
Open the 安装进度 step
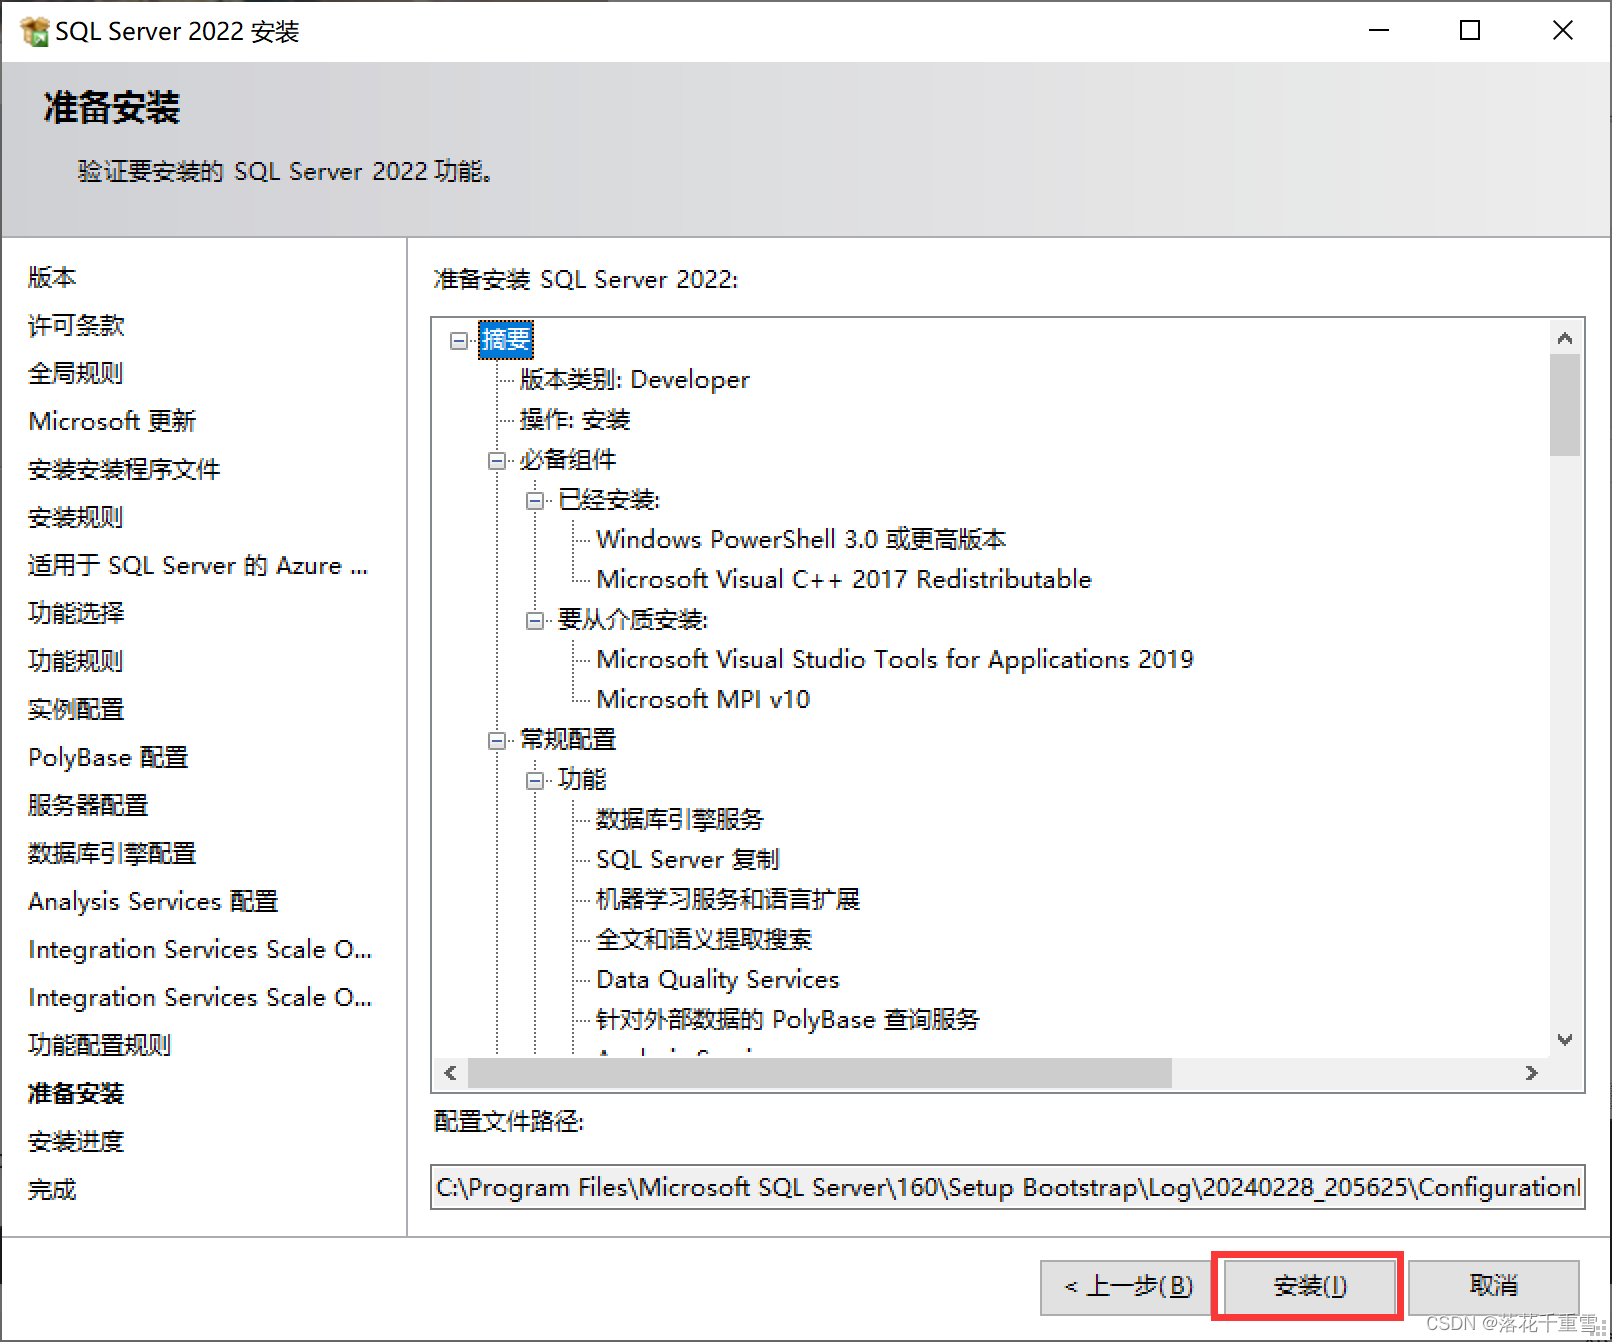point(76,1141)
